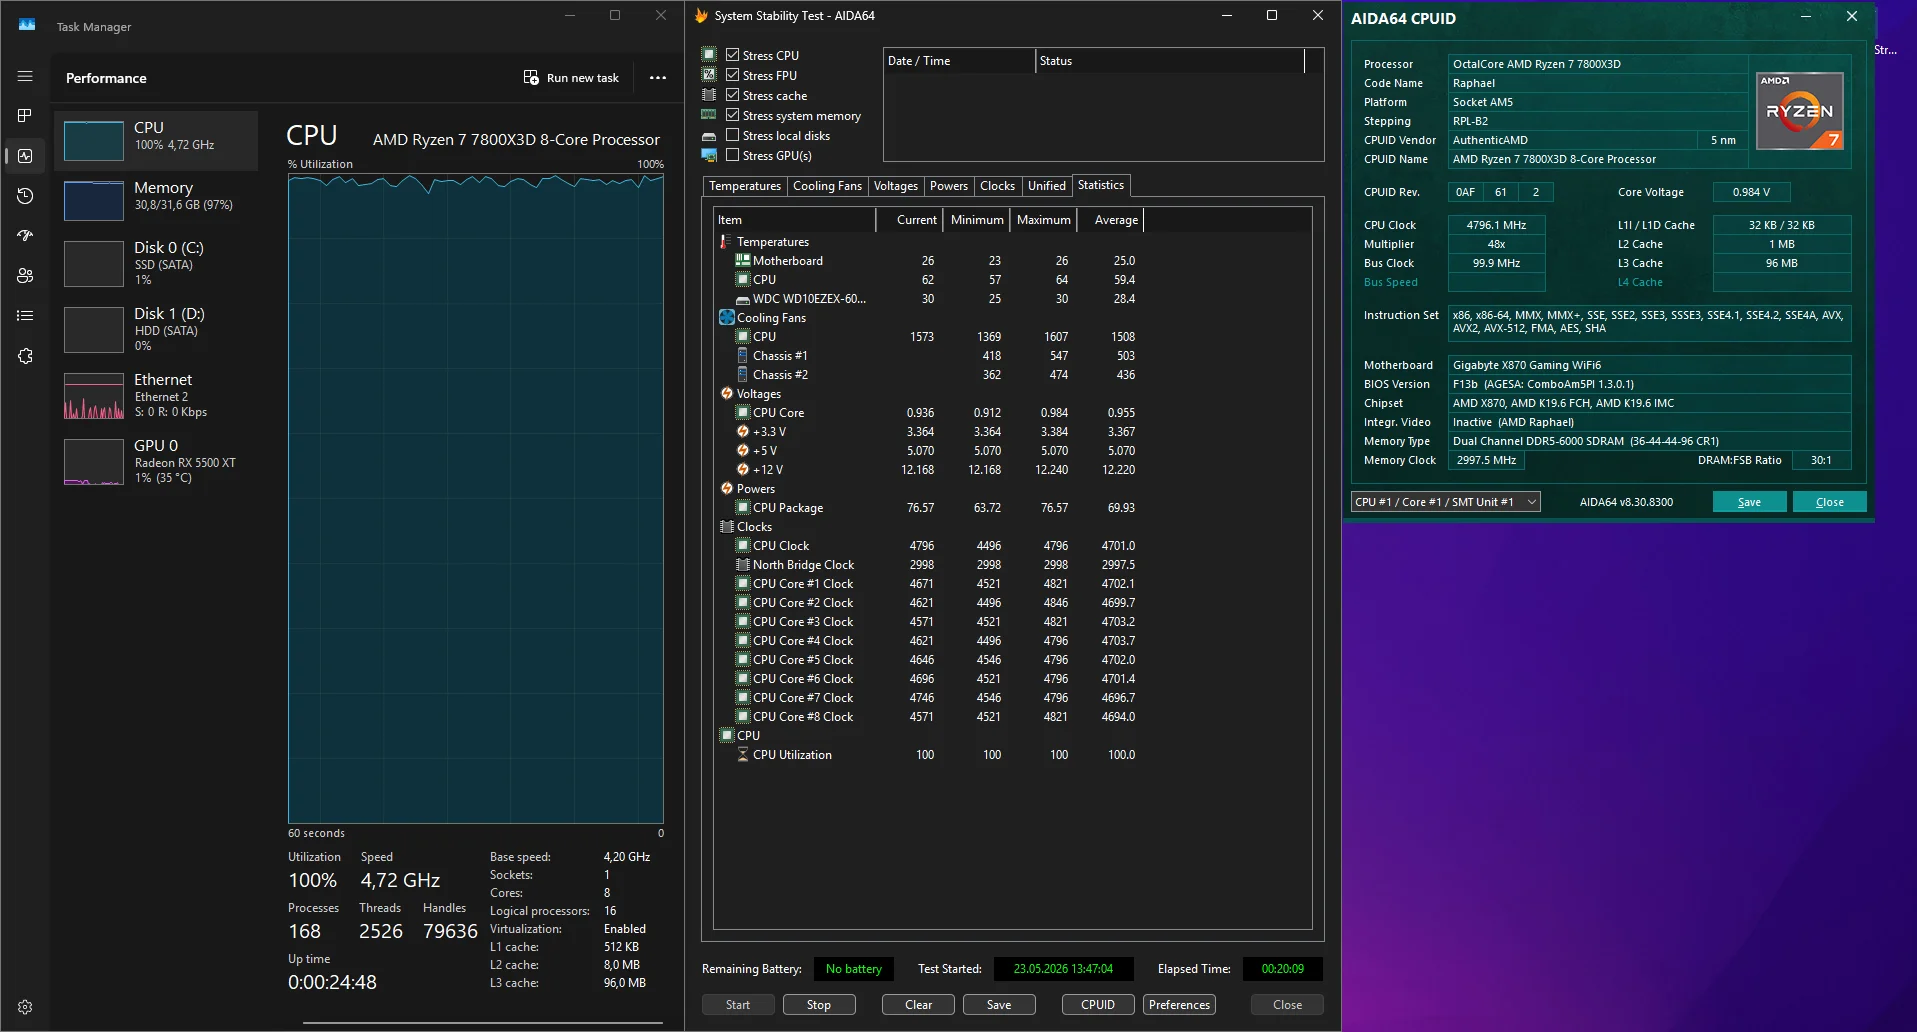The height and width of the screenshot is (1032, 1917).
Task: Click the WDC WD10EZEX drive icon
Action: pyautogui.click(x=743, y=299)
